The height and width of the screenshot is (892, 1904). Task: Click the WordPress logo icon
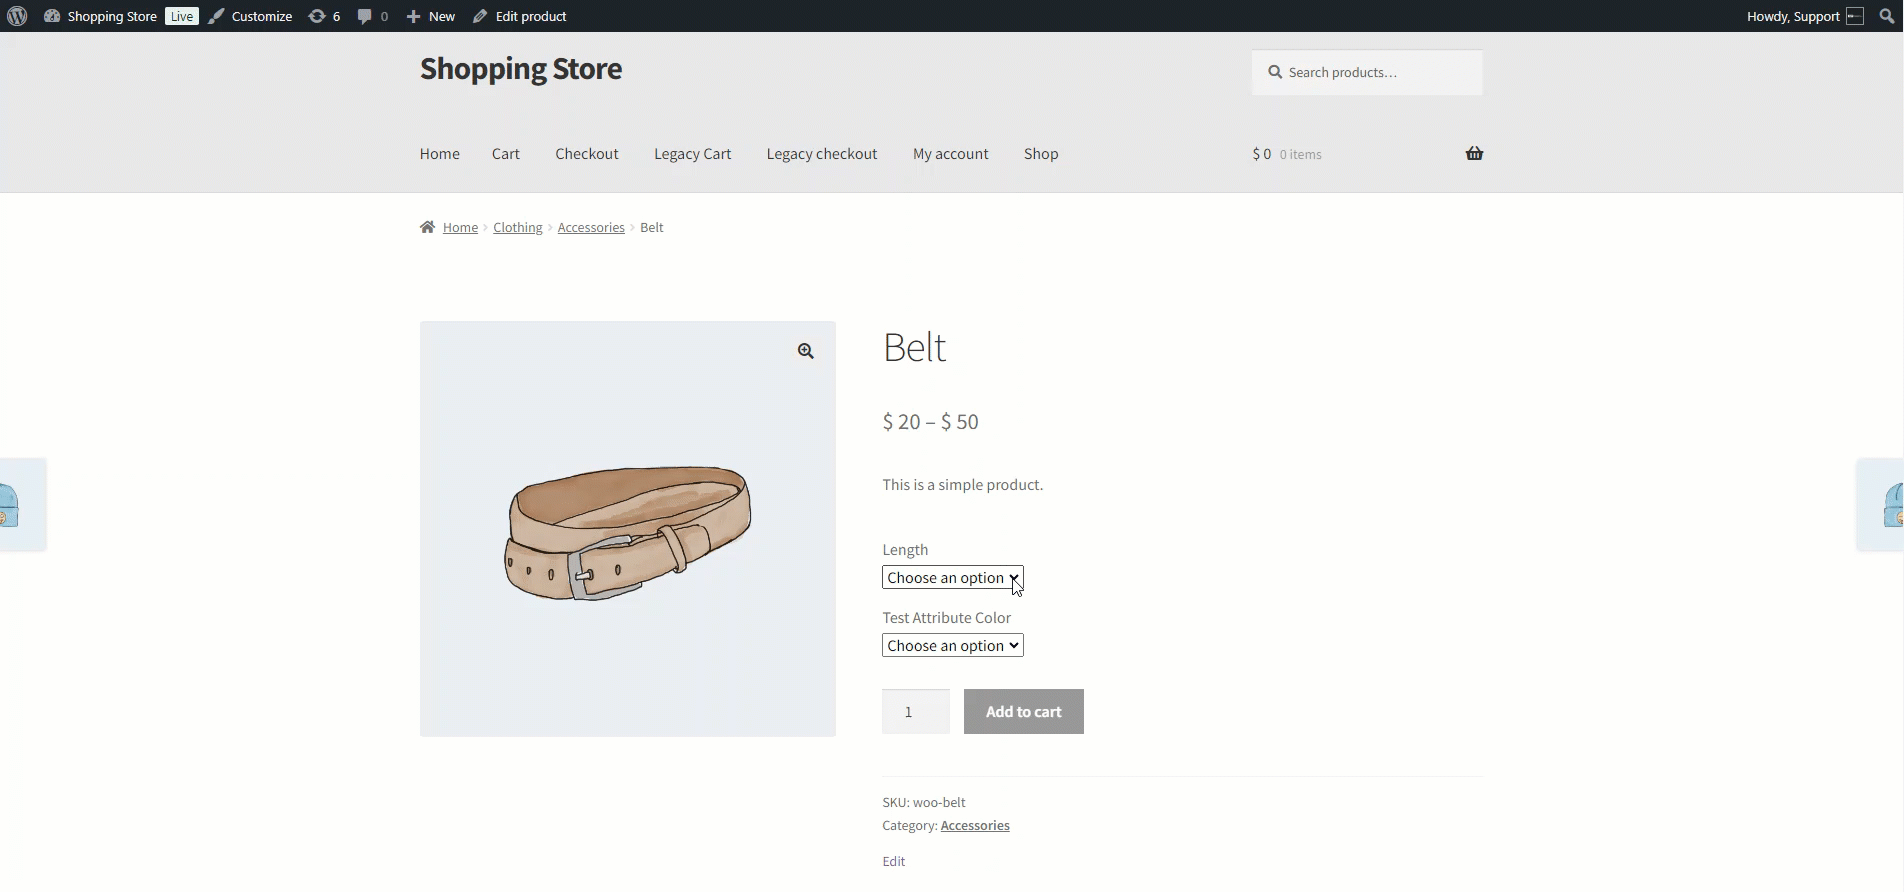(17, 16)
